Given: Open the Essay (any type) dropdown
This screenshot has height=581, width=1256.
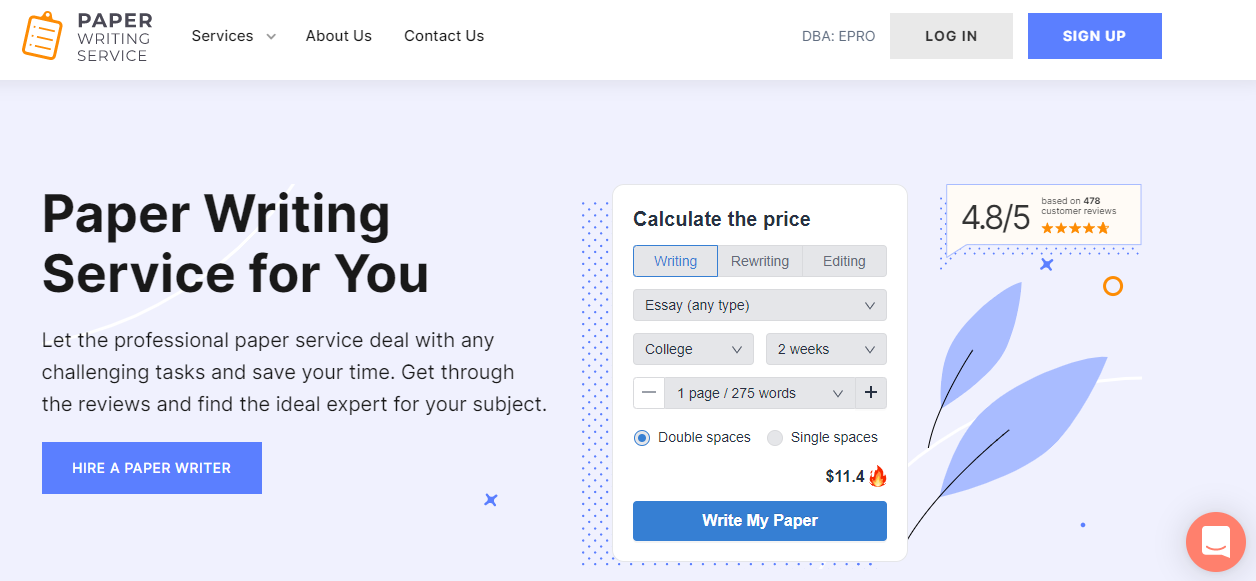Looking at the screenshot, I should (x=759, y=305).
